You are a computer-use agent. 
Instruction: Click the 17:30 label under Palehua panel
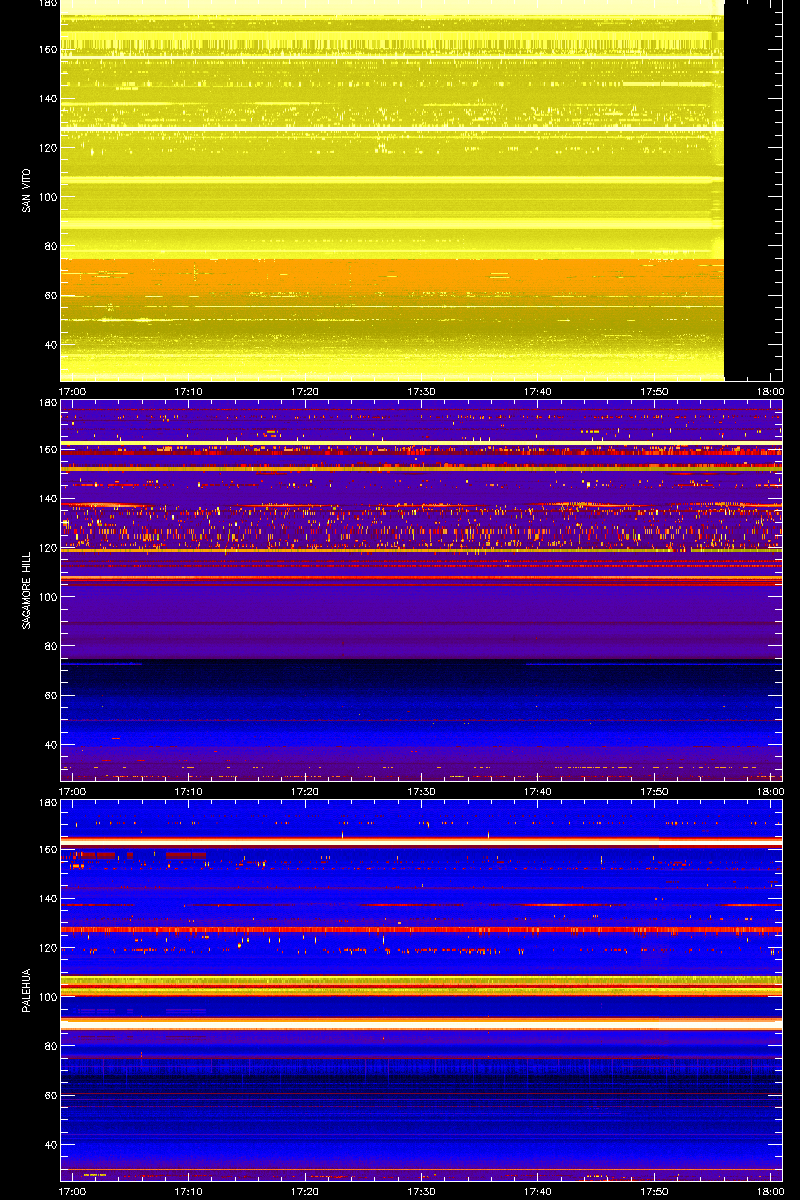[421, 1191]
